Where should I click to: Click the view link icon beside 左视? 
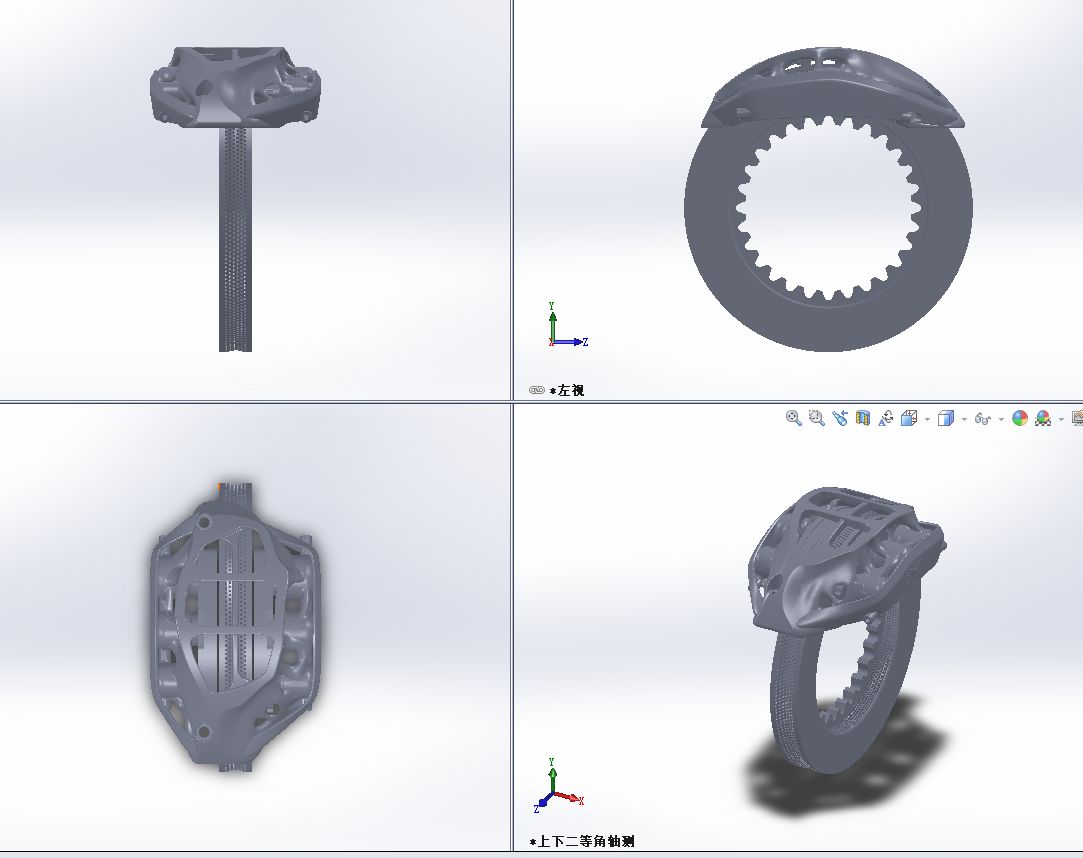(537, 390)
